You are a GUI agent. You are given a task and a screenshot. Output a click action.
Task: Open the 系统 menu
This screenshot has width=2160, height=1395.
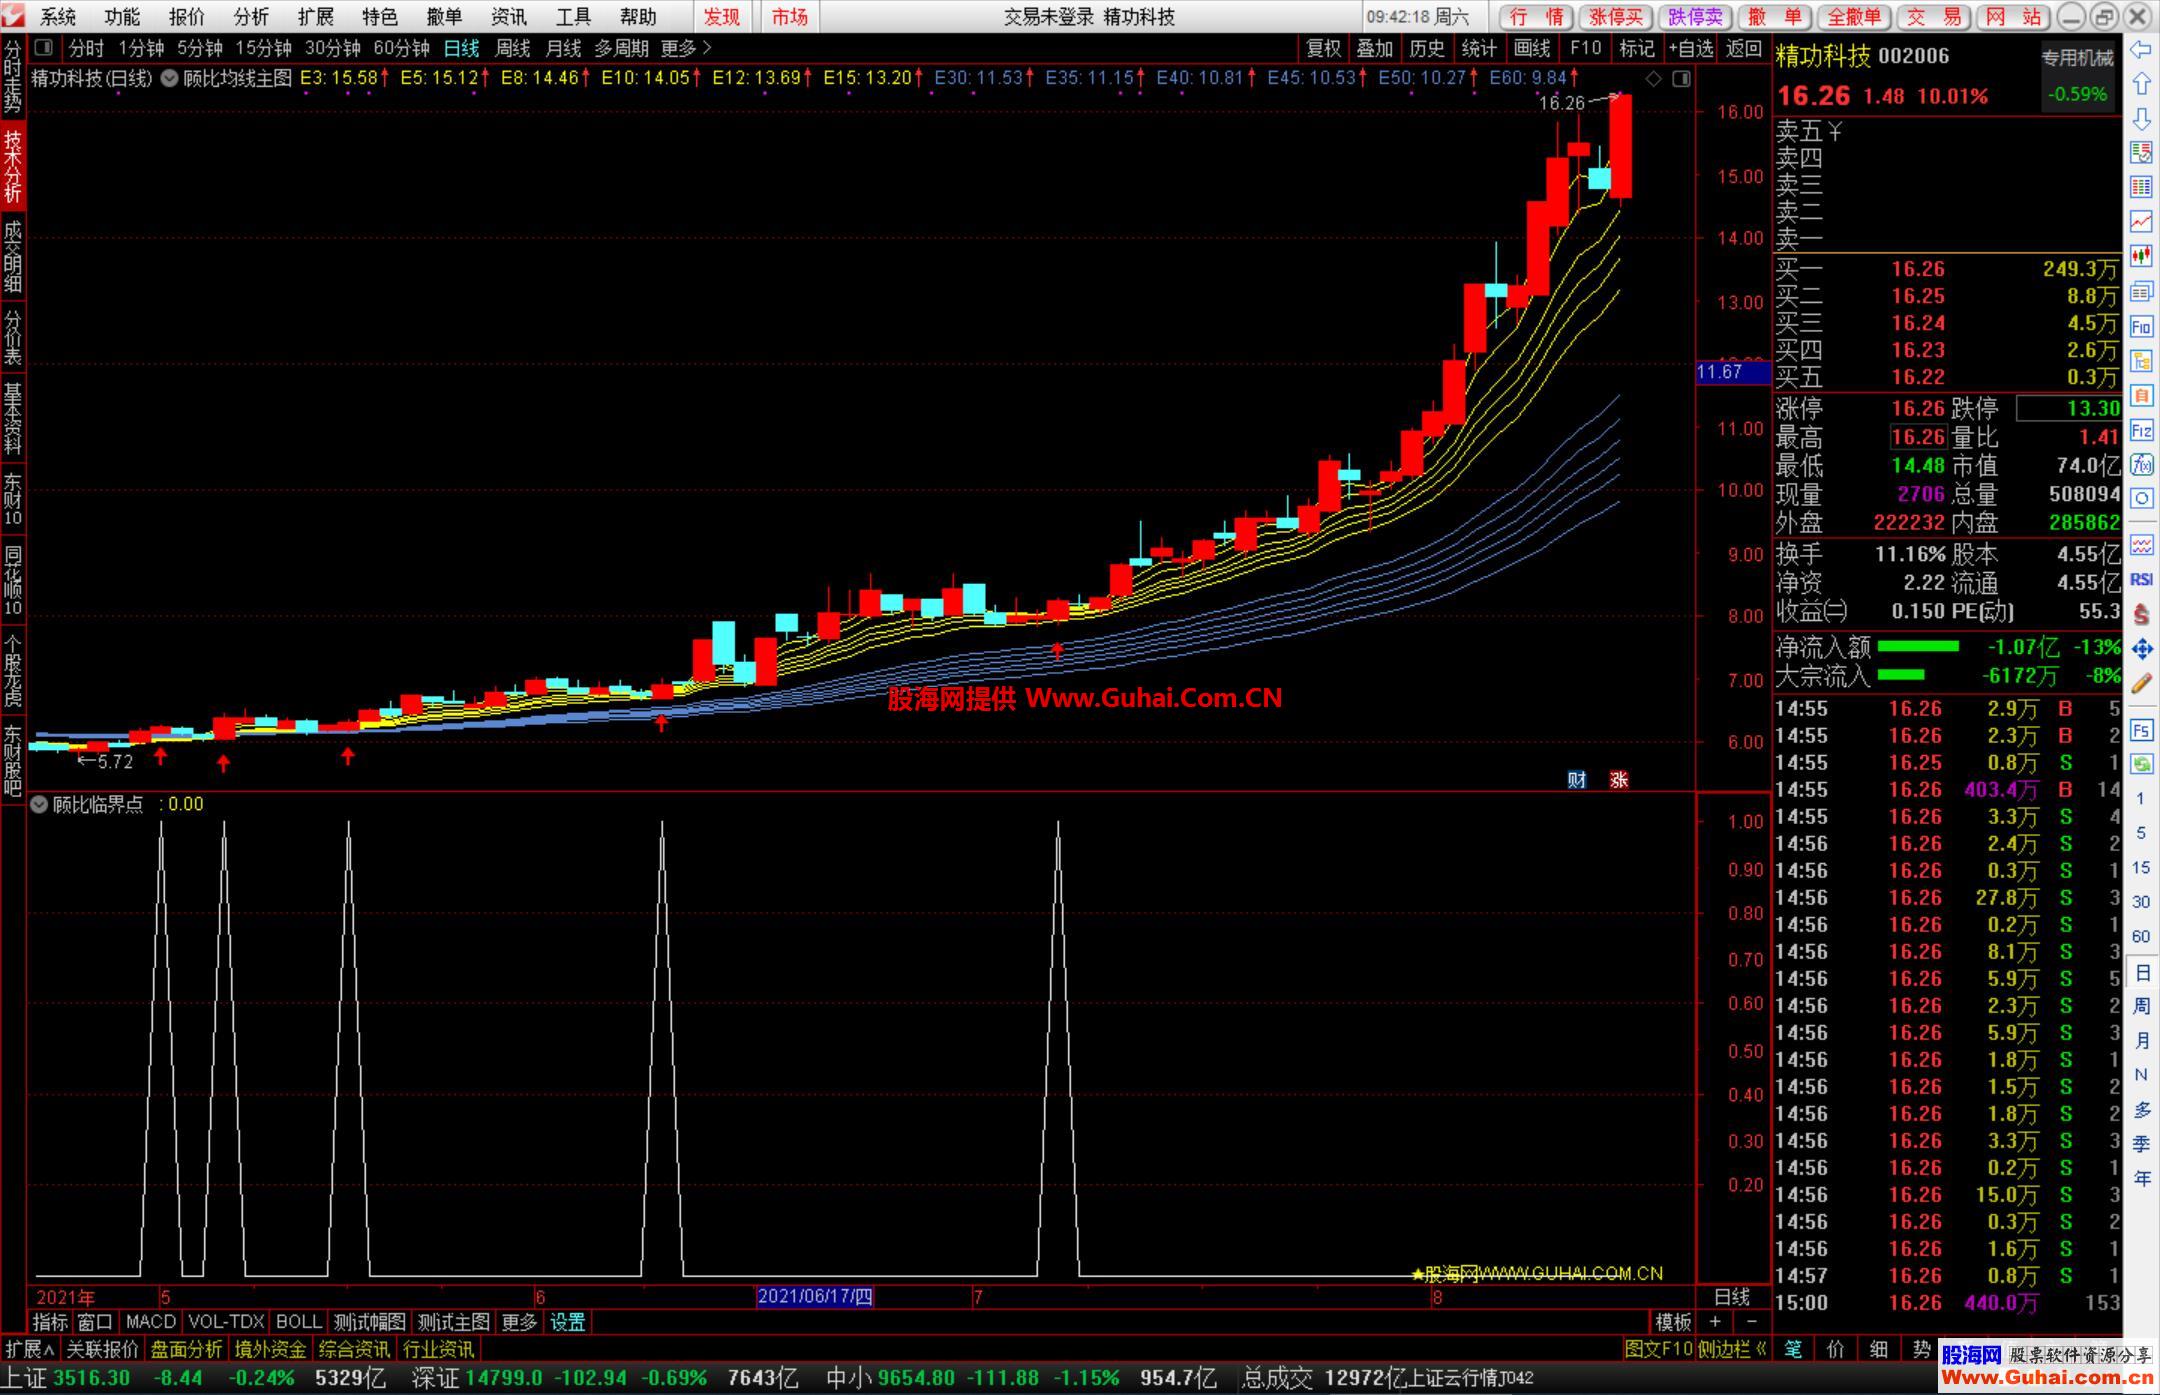click(x=58, y=16)
